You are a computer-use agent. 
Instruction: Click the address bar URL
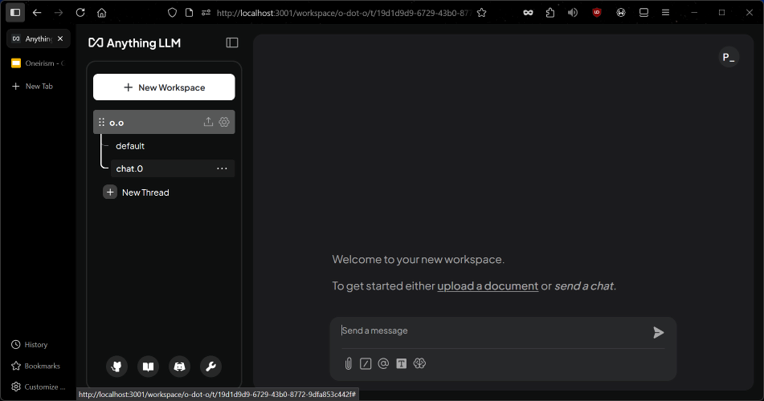pyautogui.click(x=344, y=13)
